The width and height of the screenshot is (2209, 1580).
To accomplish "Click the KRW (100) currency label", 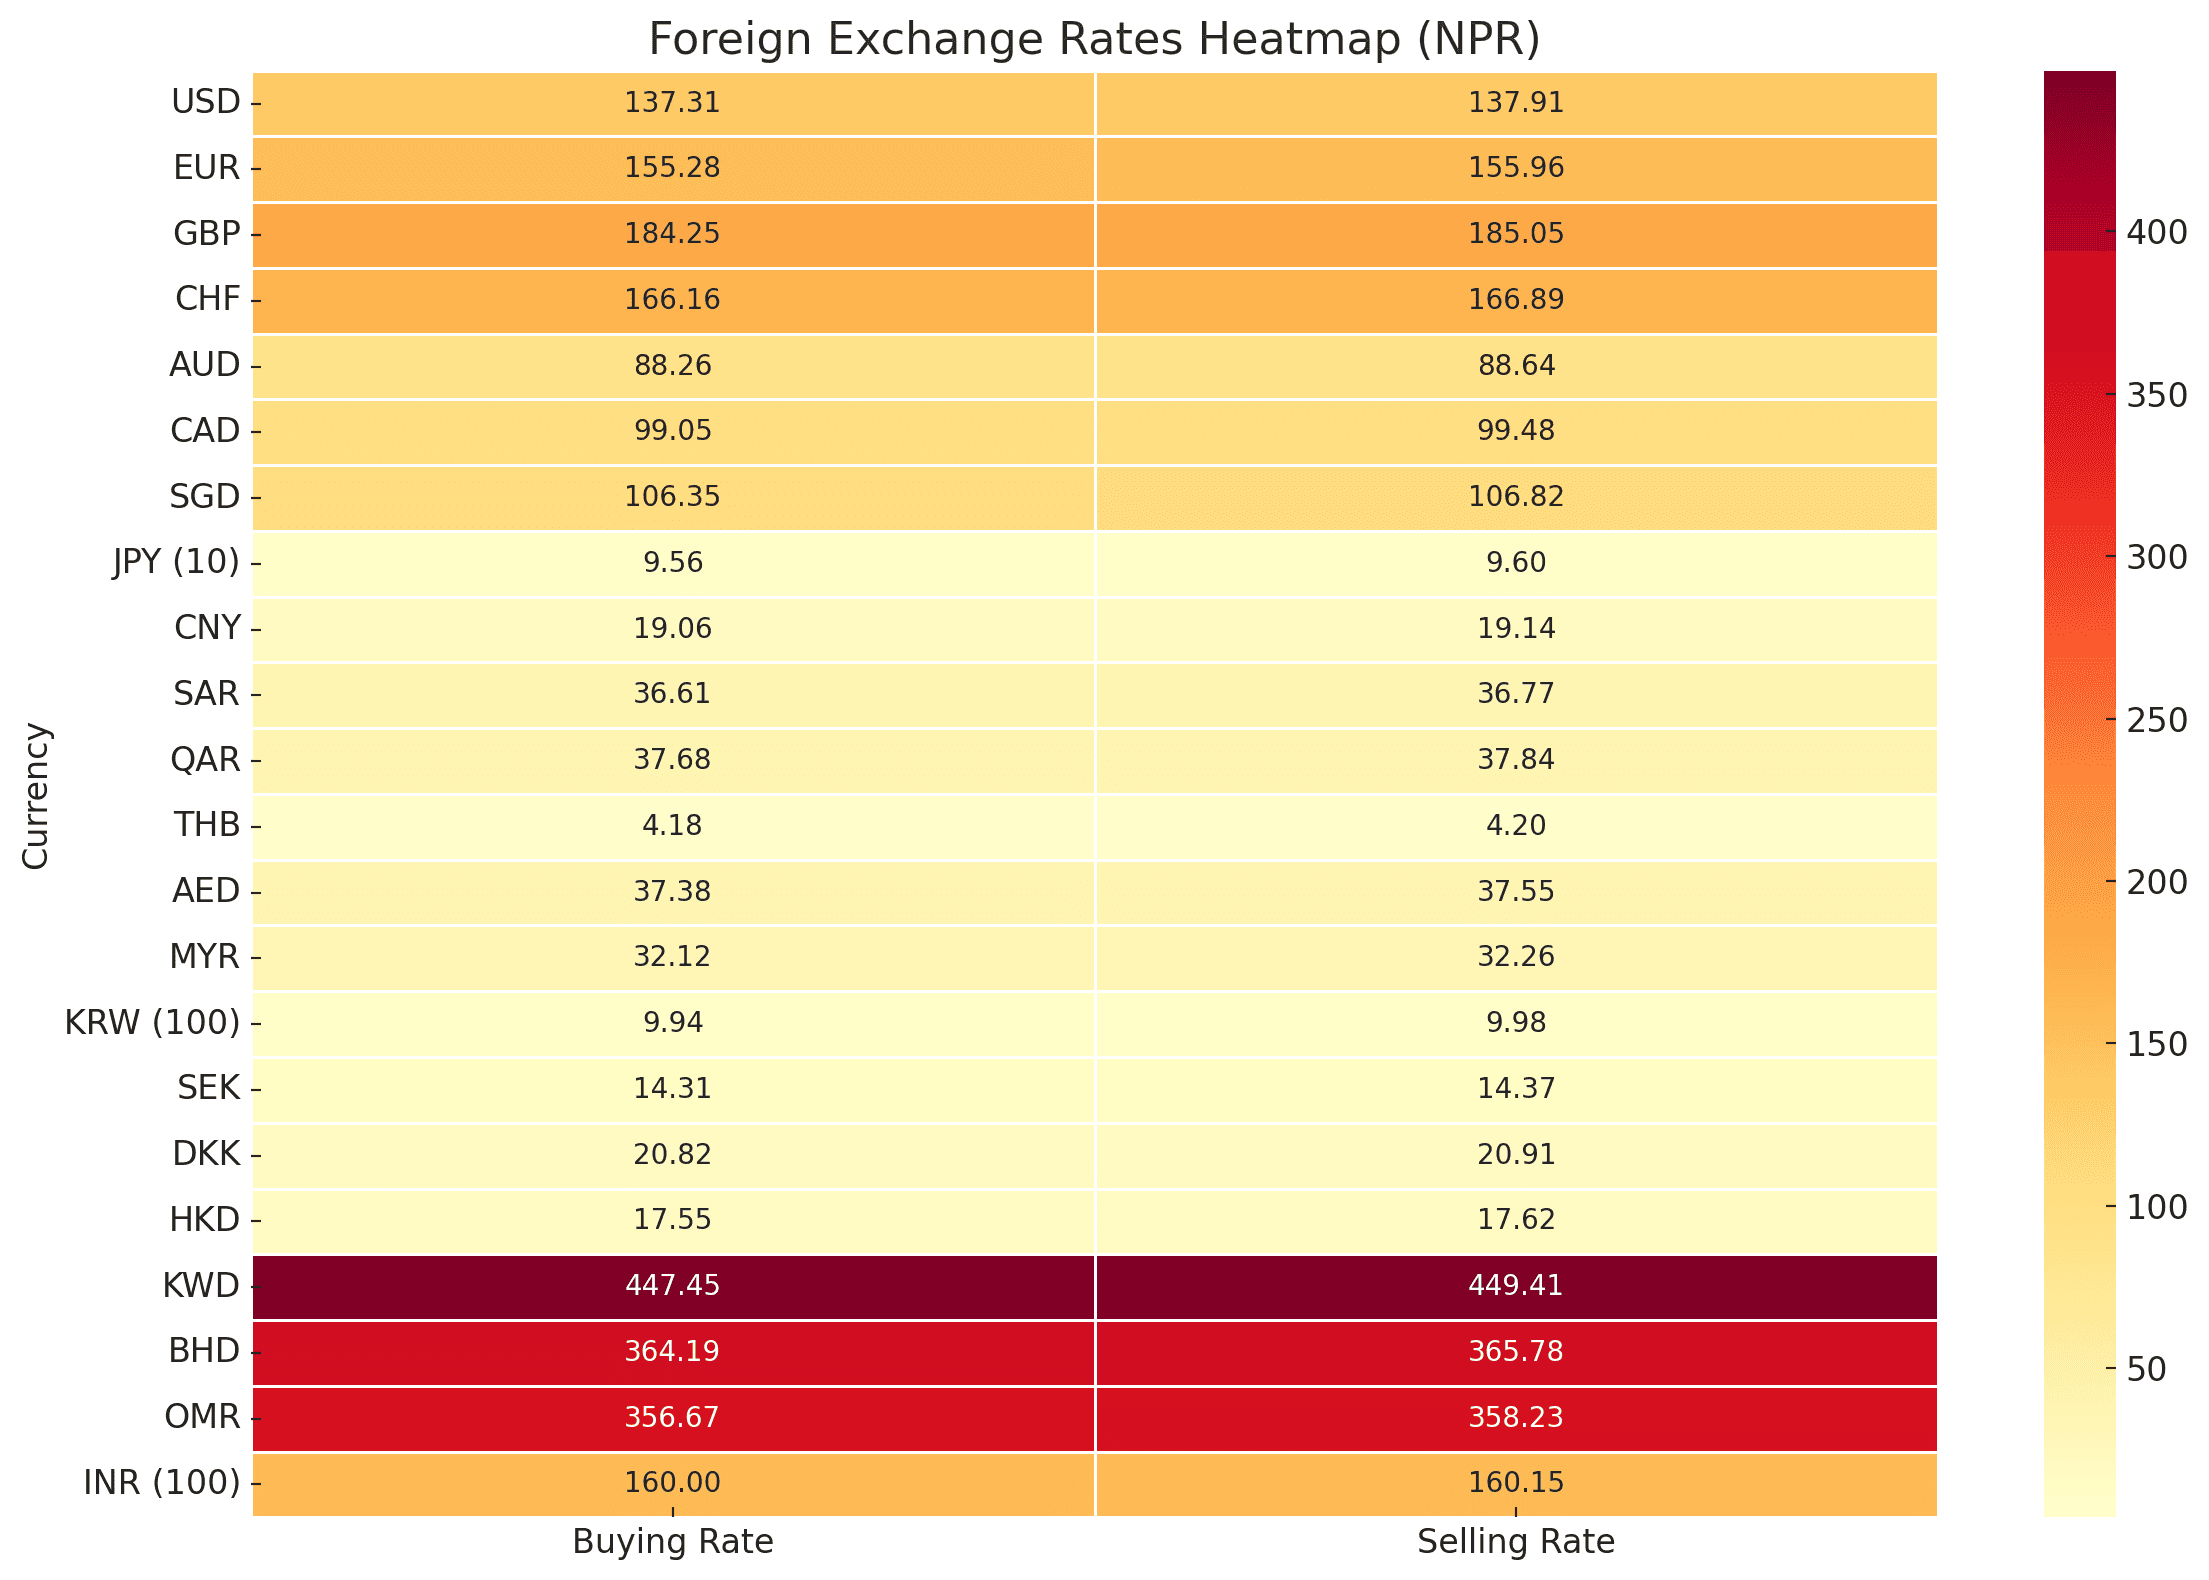I will (152, 1023).
